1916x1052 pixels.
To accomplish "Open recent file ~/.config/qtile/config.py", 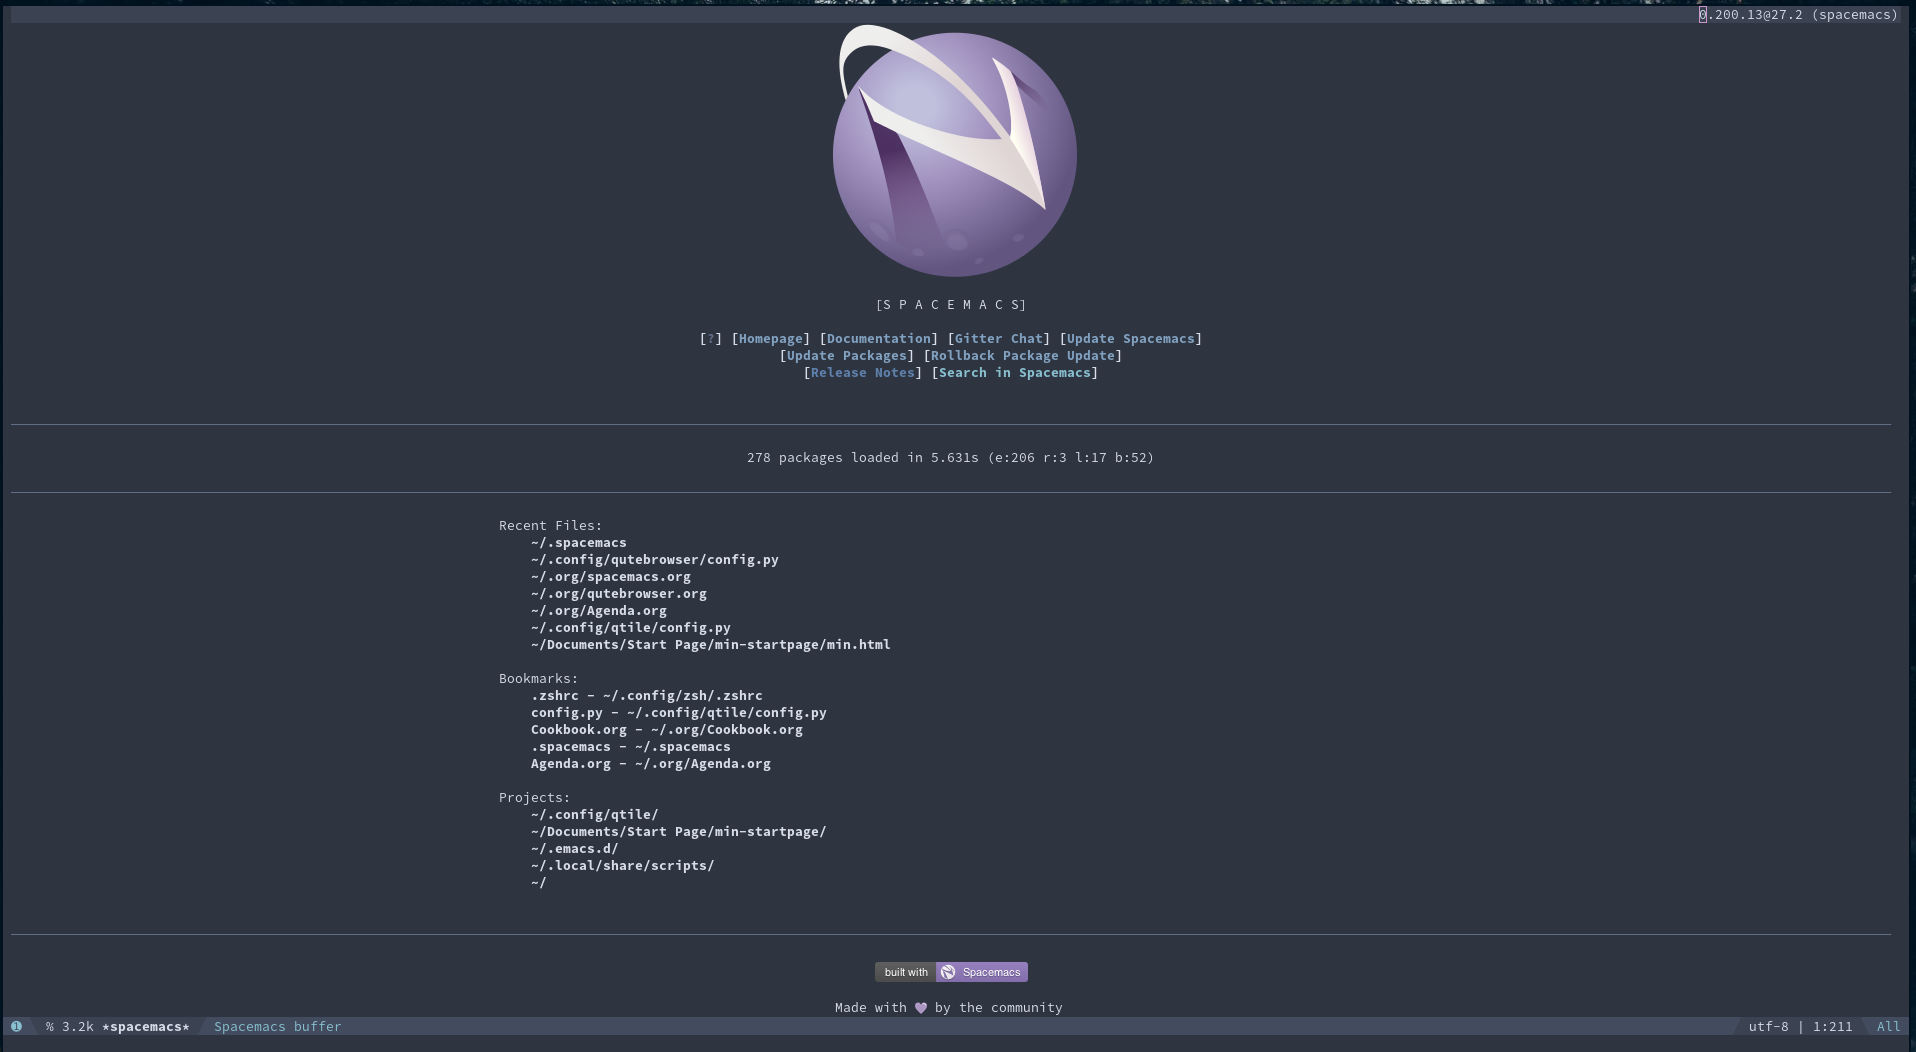I will tap(631, 628).
